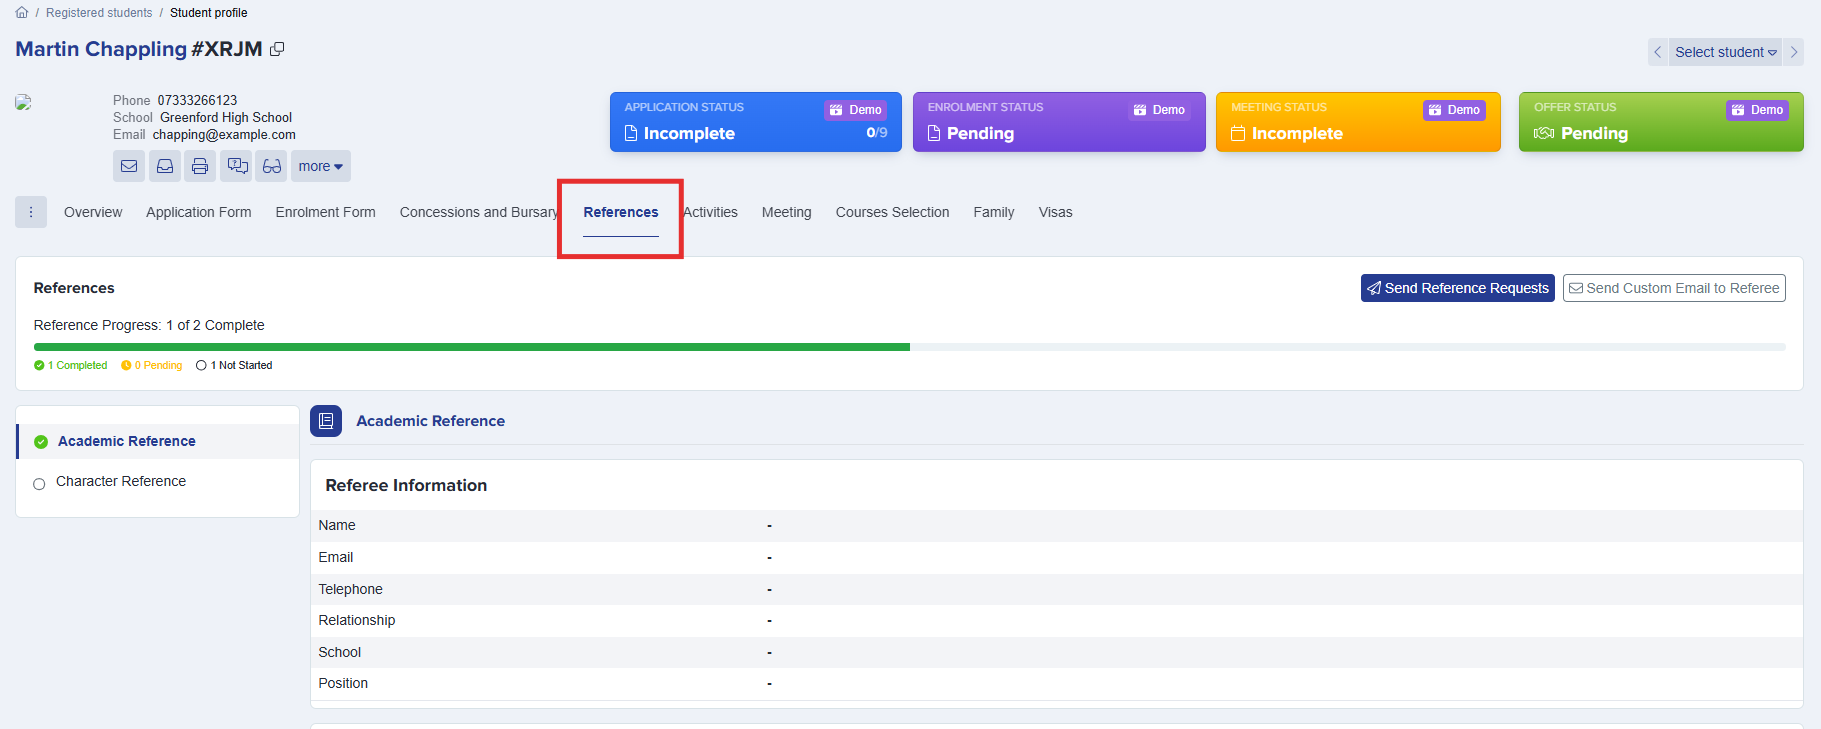Click the 1 Completed status label
The image size is (1821, 729).
tap(71, 365)
